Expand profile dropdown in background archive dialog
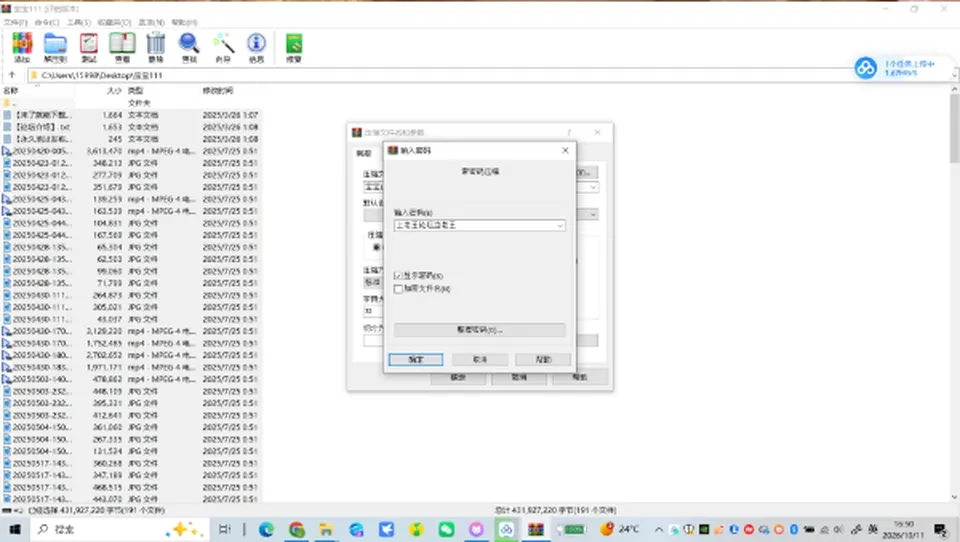 (593, 214)
